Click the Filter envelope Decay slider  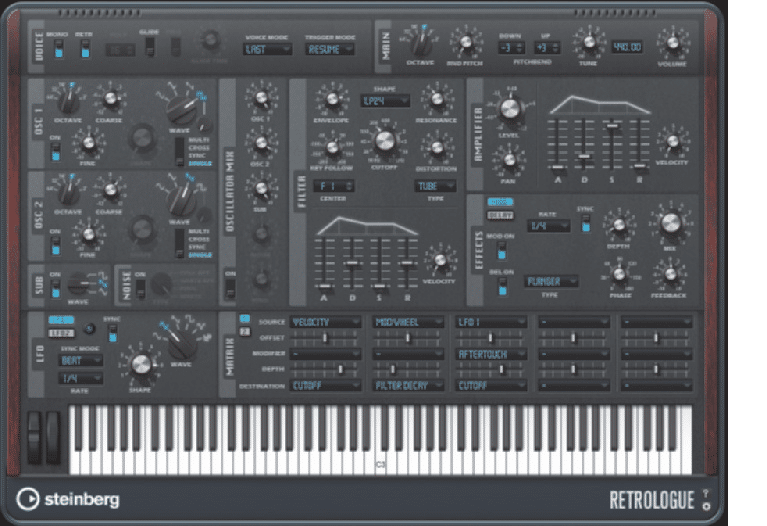point(352,263)
